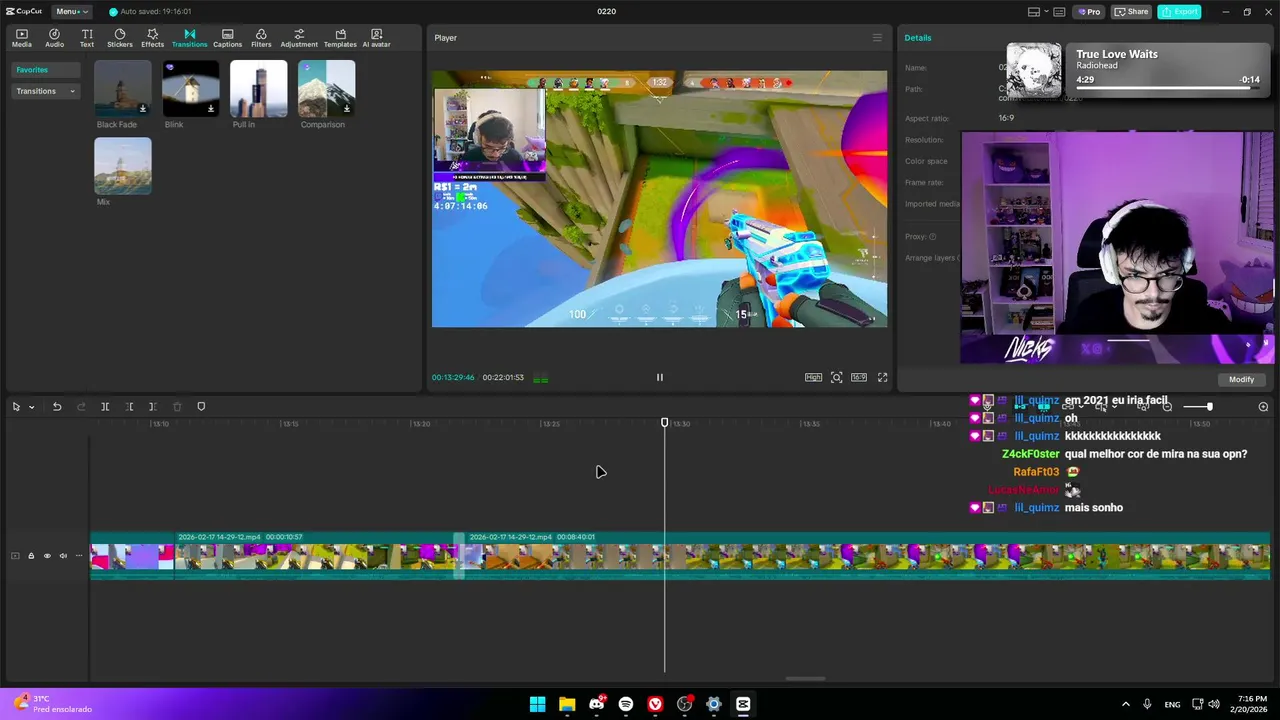Click the timeline playhead marker

coord(665,423)
